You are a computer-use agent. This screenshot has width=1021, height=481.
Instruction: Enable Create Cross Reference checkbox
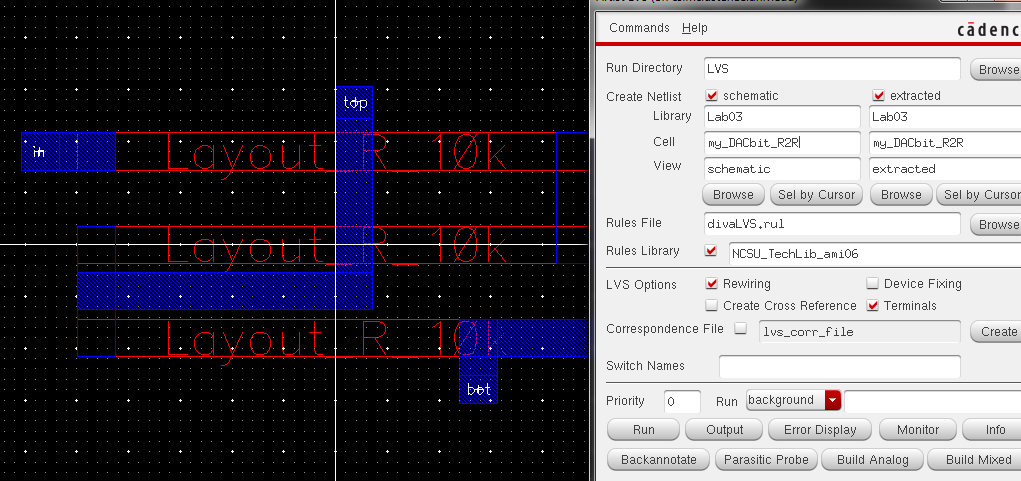pyautogui.click(x=712, y=306)
